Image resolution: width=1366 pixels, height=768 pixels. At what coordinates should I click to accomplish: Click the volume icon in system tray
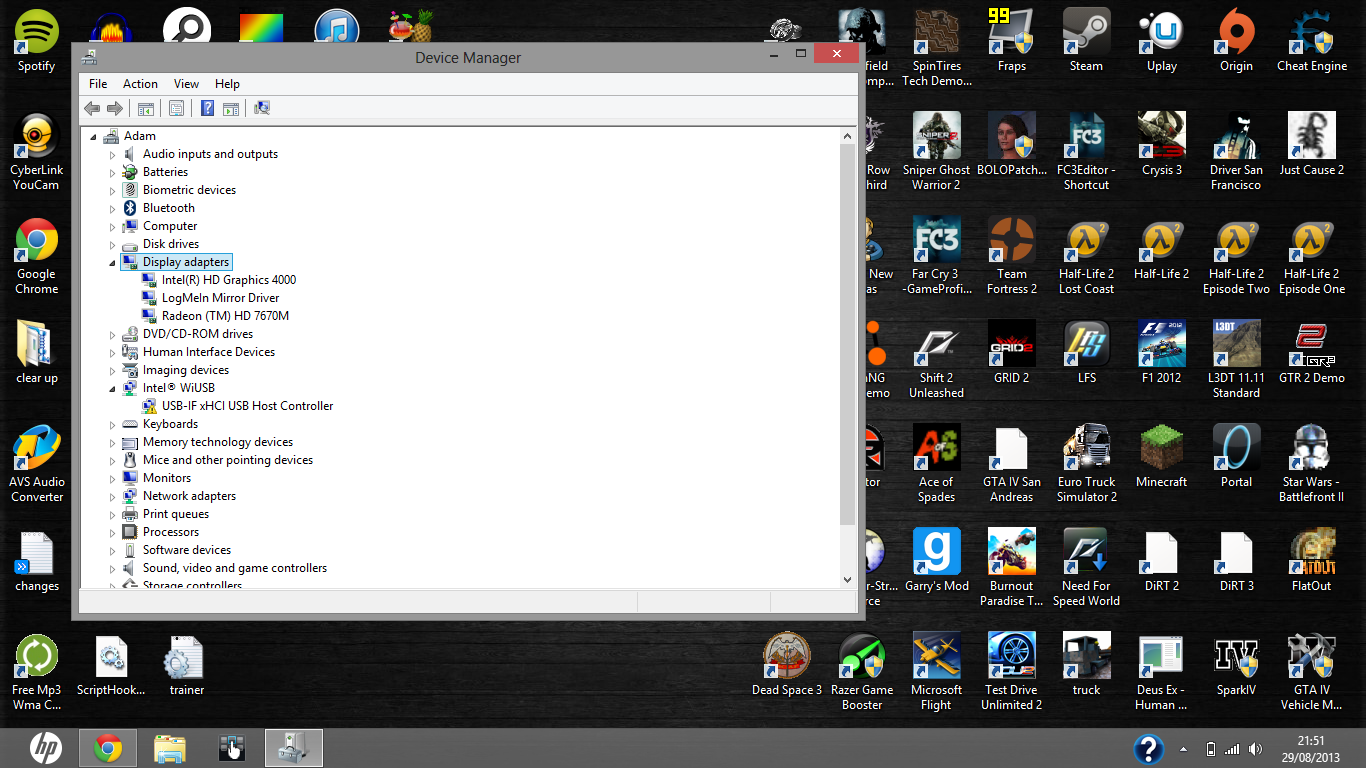point(1255,749)
